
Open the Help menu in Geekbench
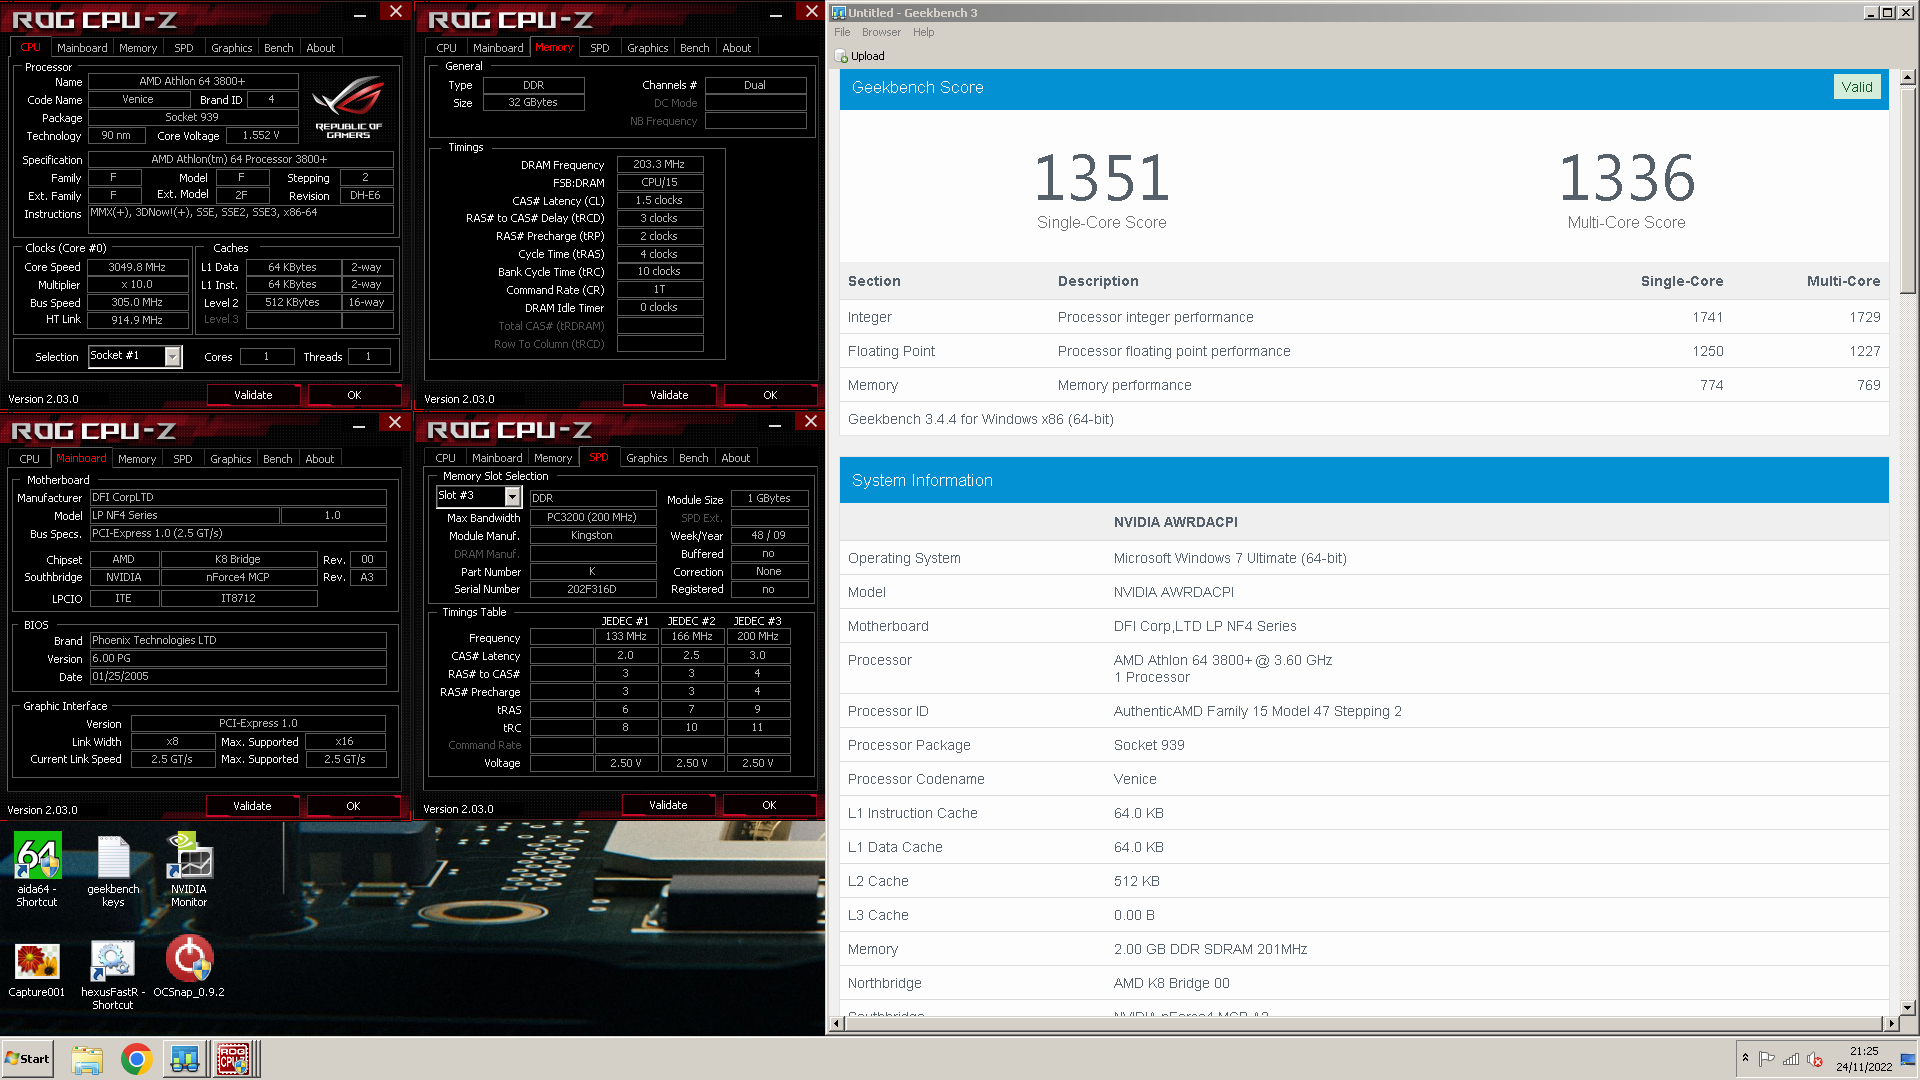coord(923,32)
